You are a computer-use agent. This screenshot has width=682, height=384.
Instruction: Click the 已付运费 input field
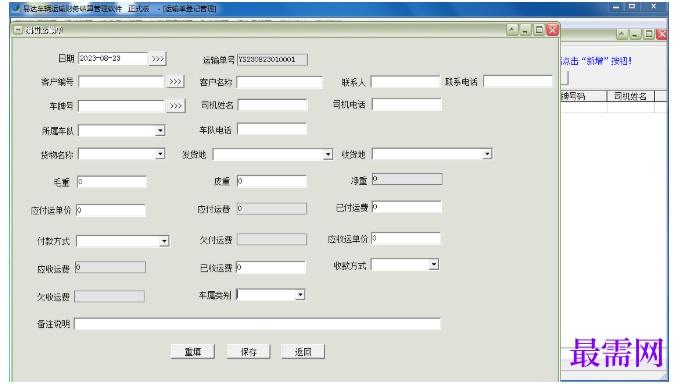point(407,207)
